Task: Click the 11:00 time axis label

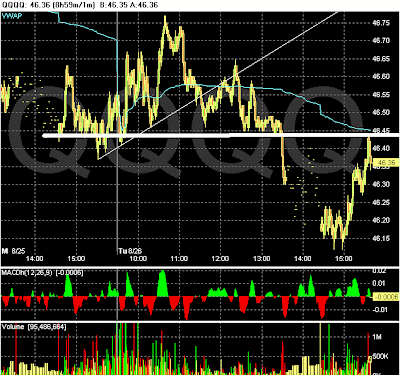Action: [179, 259]
